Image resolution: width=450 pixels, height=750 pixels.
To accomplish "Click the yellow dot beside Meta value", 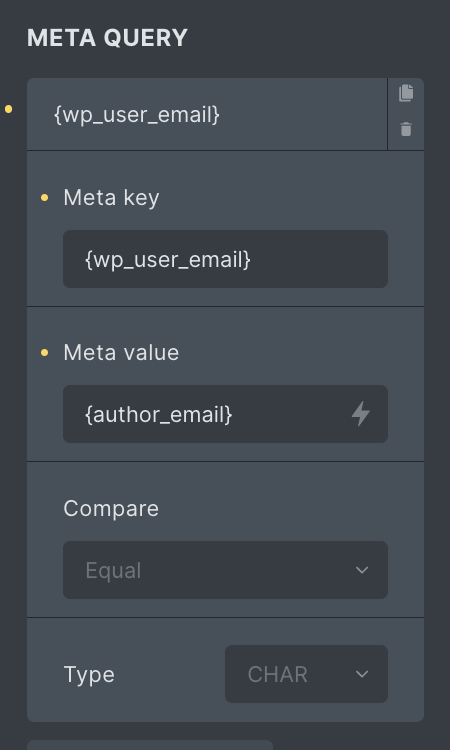I will click(44, 353).
